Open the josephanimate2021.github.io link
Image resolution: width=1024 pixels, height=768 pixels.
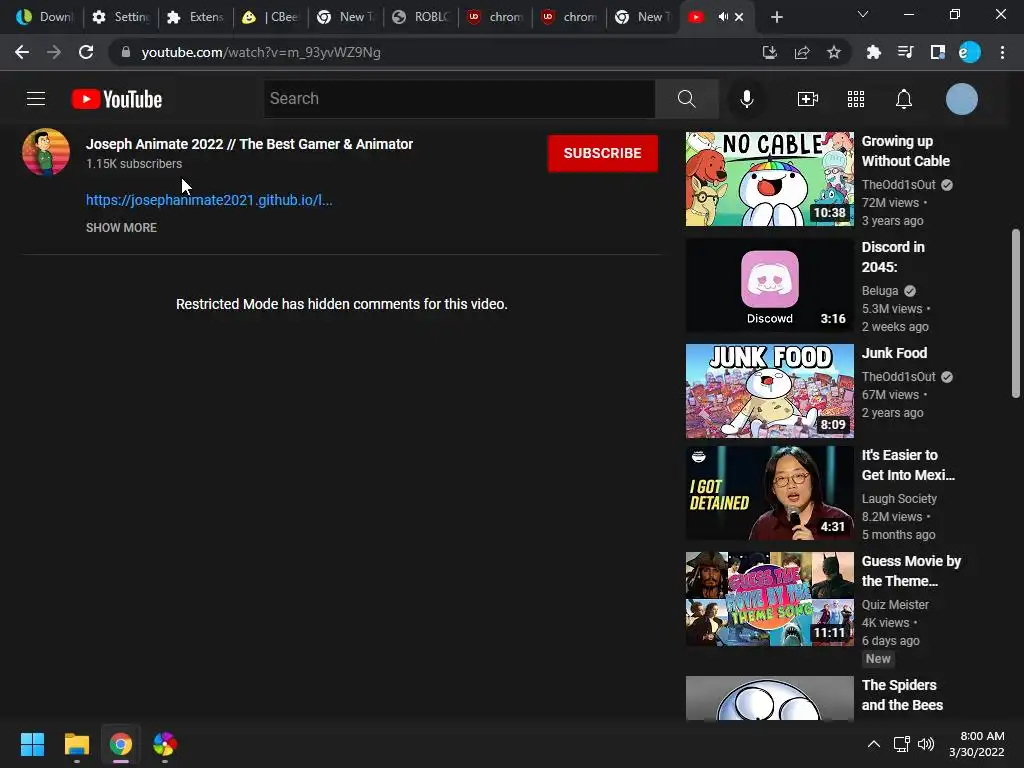pyautogui.click(x=209, y=200)
